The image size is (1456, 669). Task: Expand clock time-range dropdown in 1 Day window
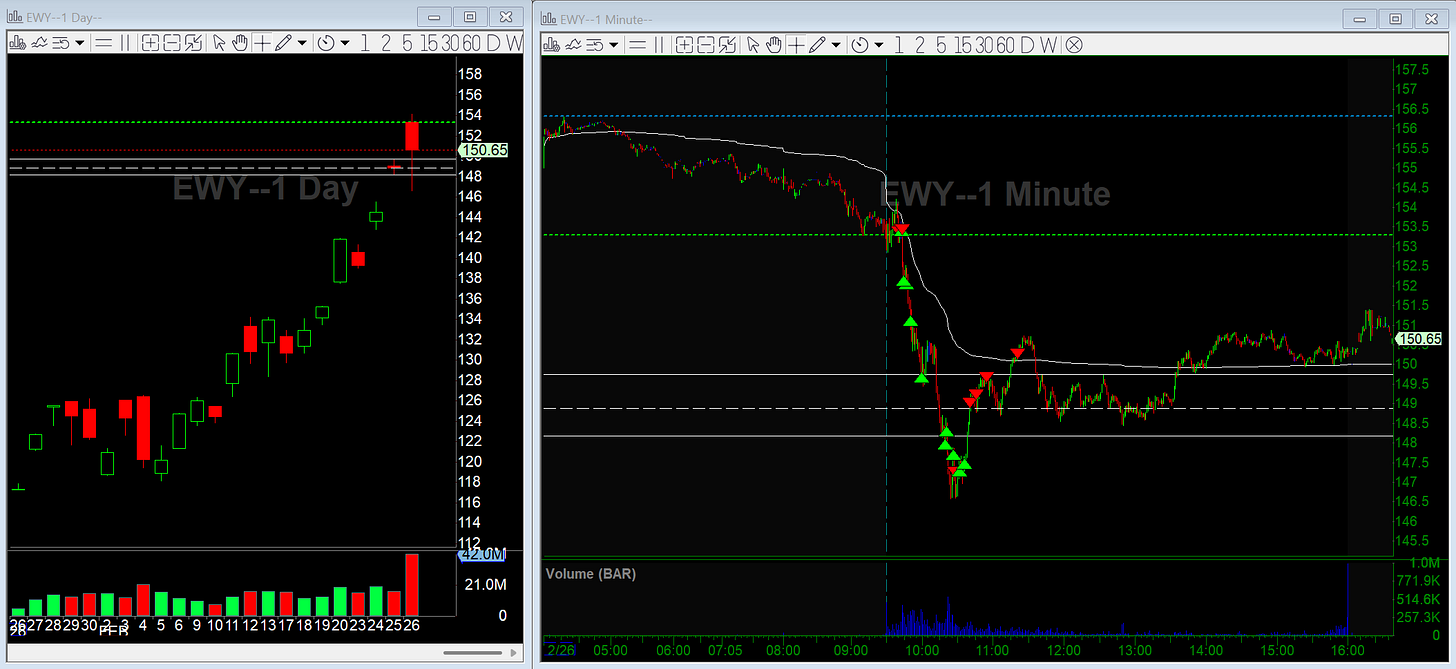[x=345, y=43]
